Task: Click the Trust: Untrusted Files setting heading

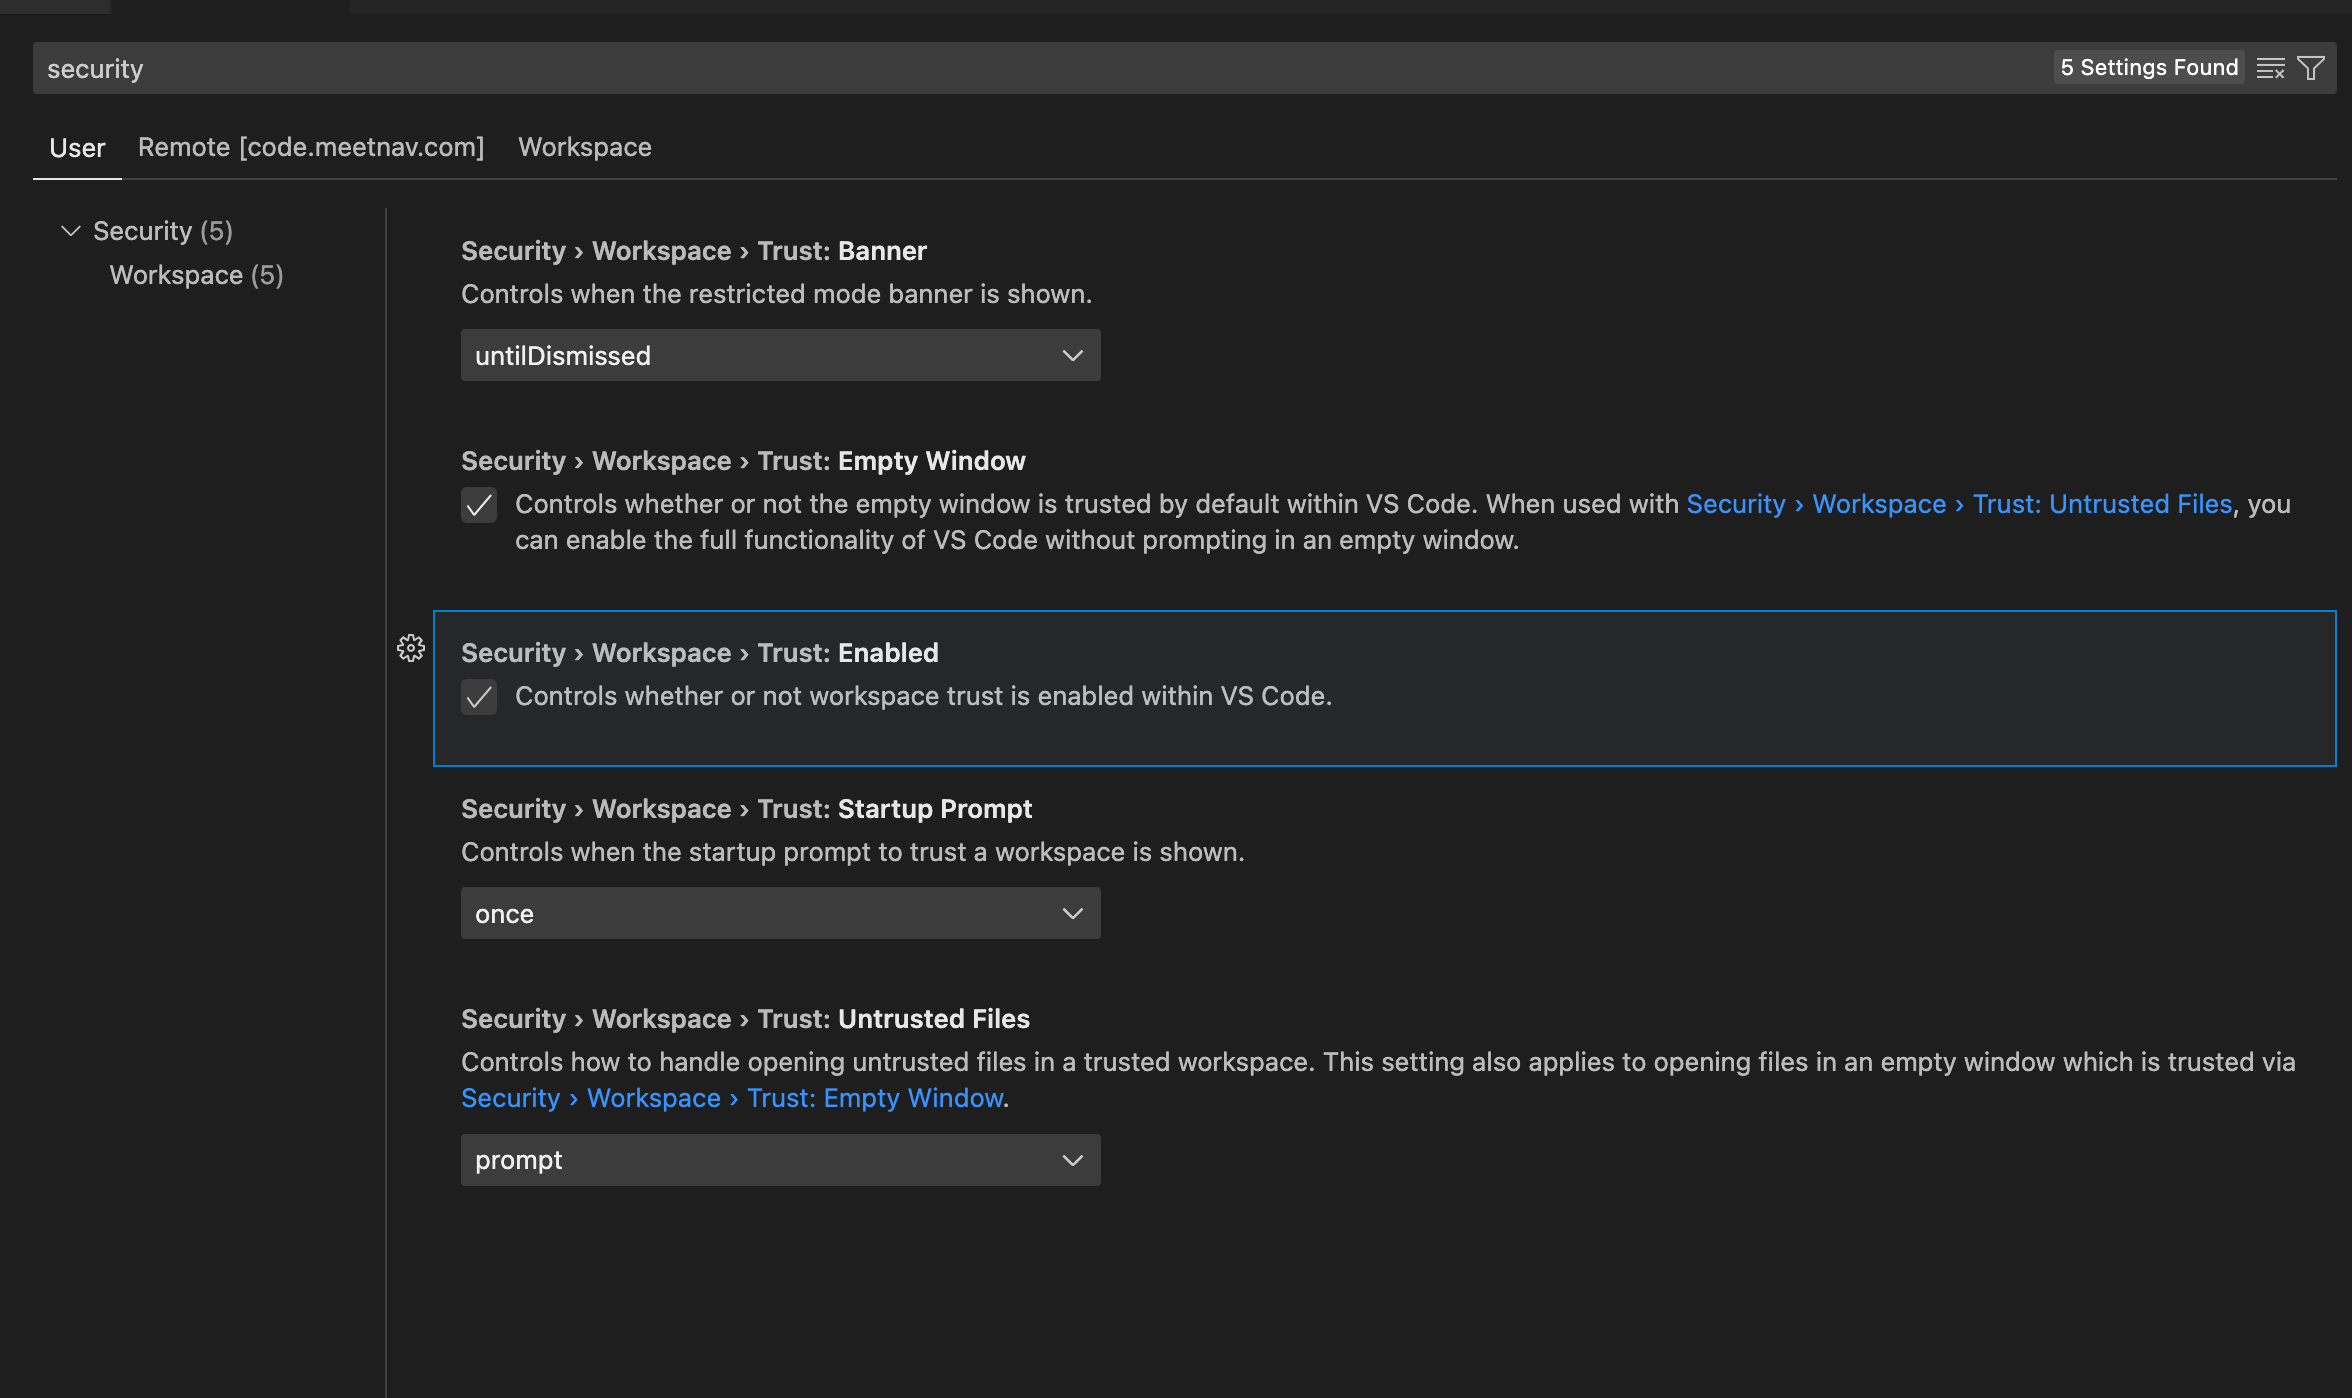Action: (x=745, y=1019)
